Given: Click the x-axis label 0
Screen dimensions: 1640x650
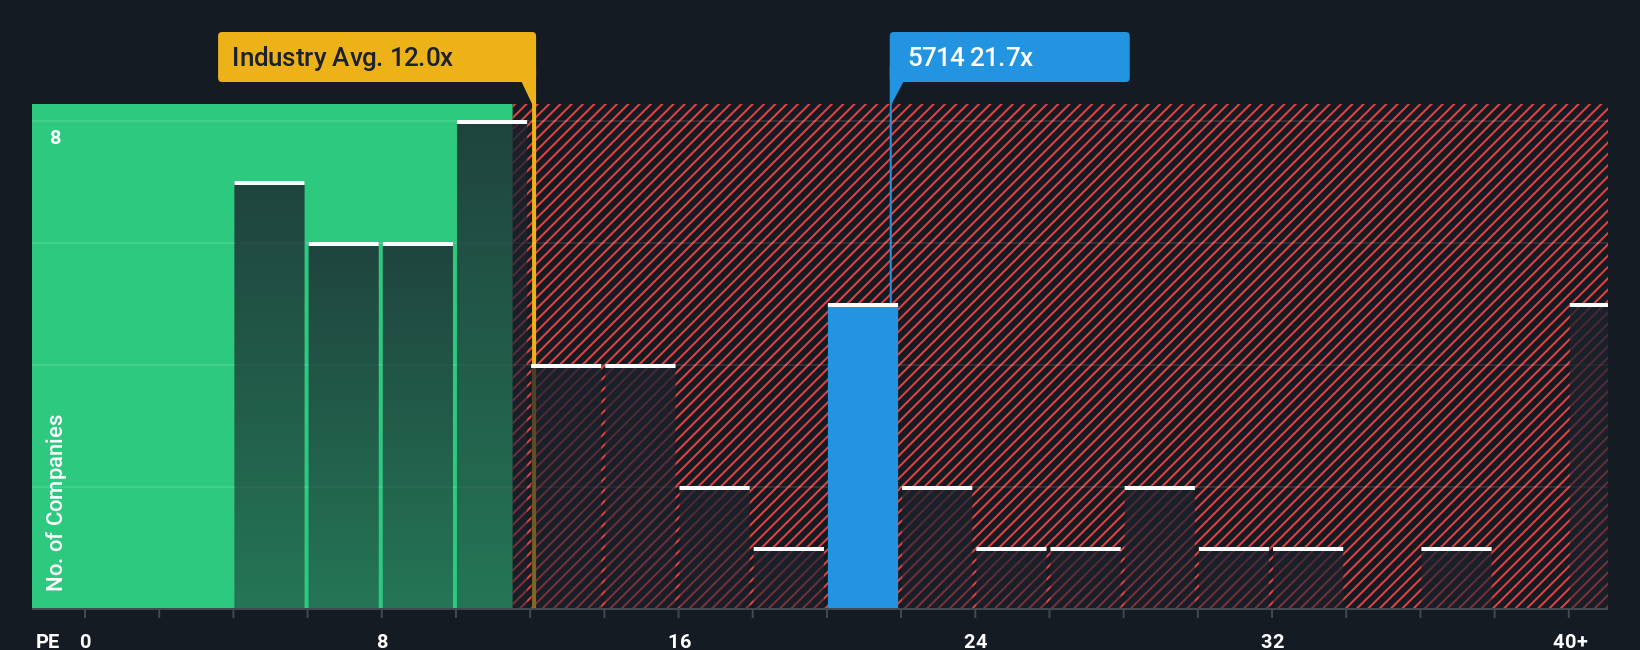Looking at the screenshot, I should pos(86,640).
